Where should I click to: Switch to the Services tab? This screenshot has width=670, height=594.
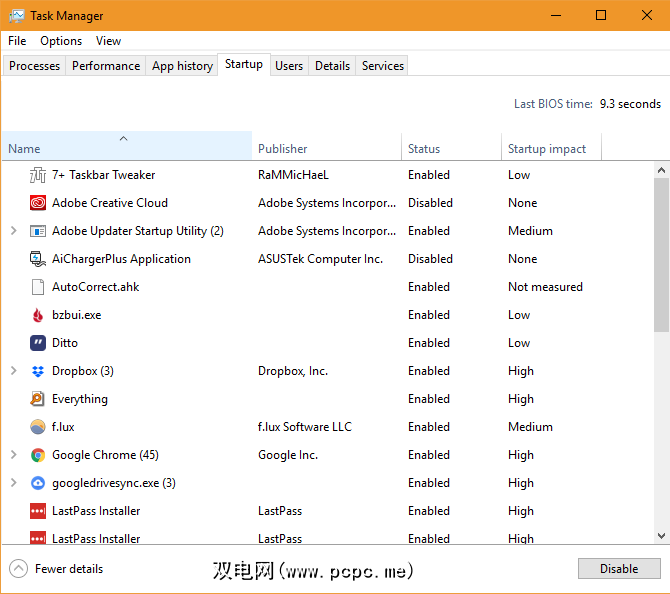click(x=382, y=66)
